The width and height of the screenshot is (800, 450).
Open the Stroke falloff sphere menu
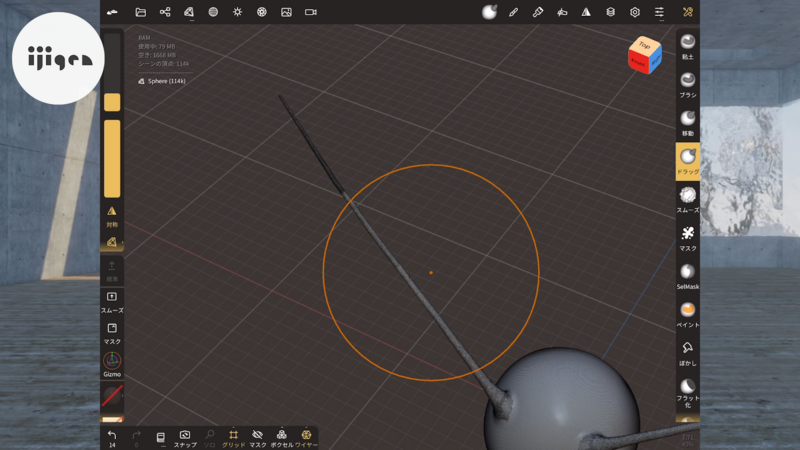point(489,12)
